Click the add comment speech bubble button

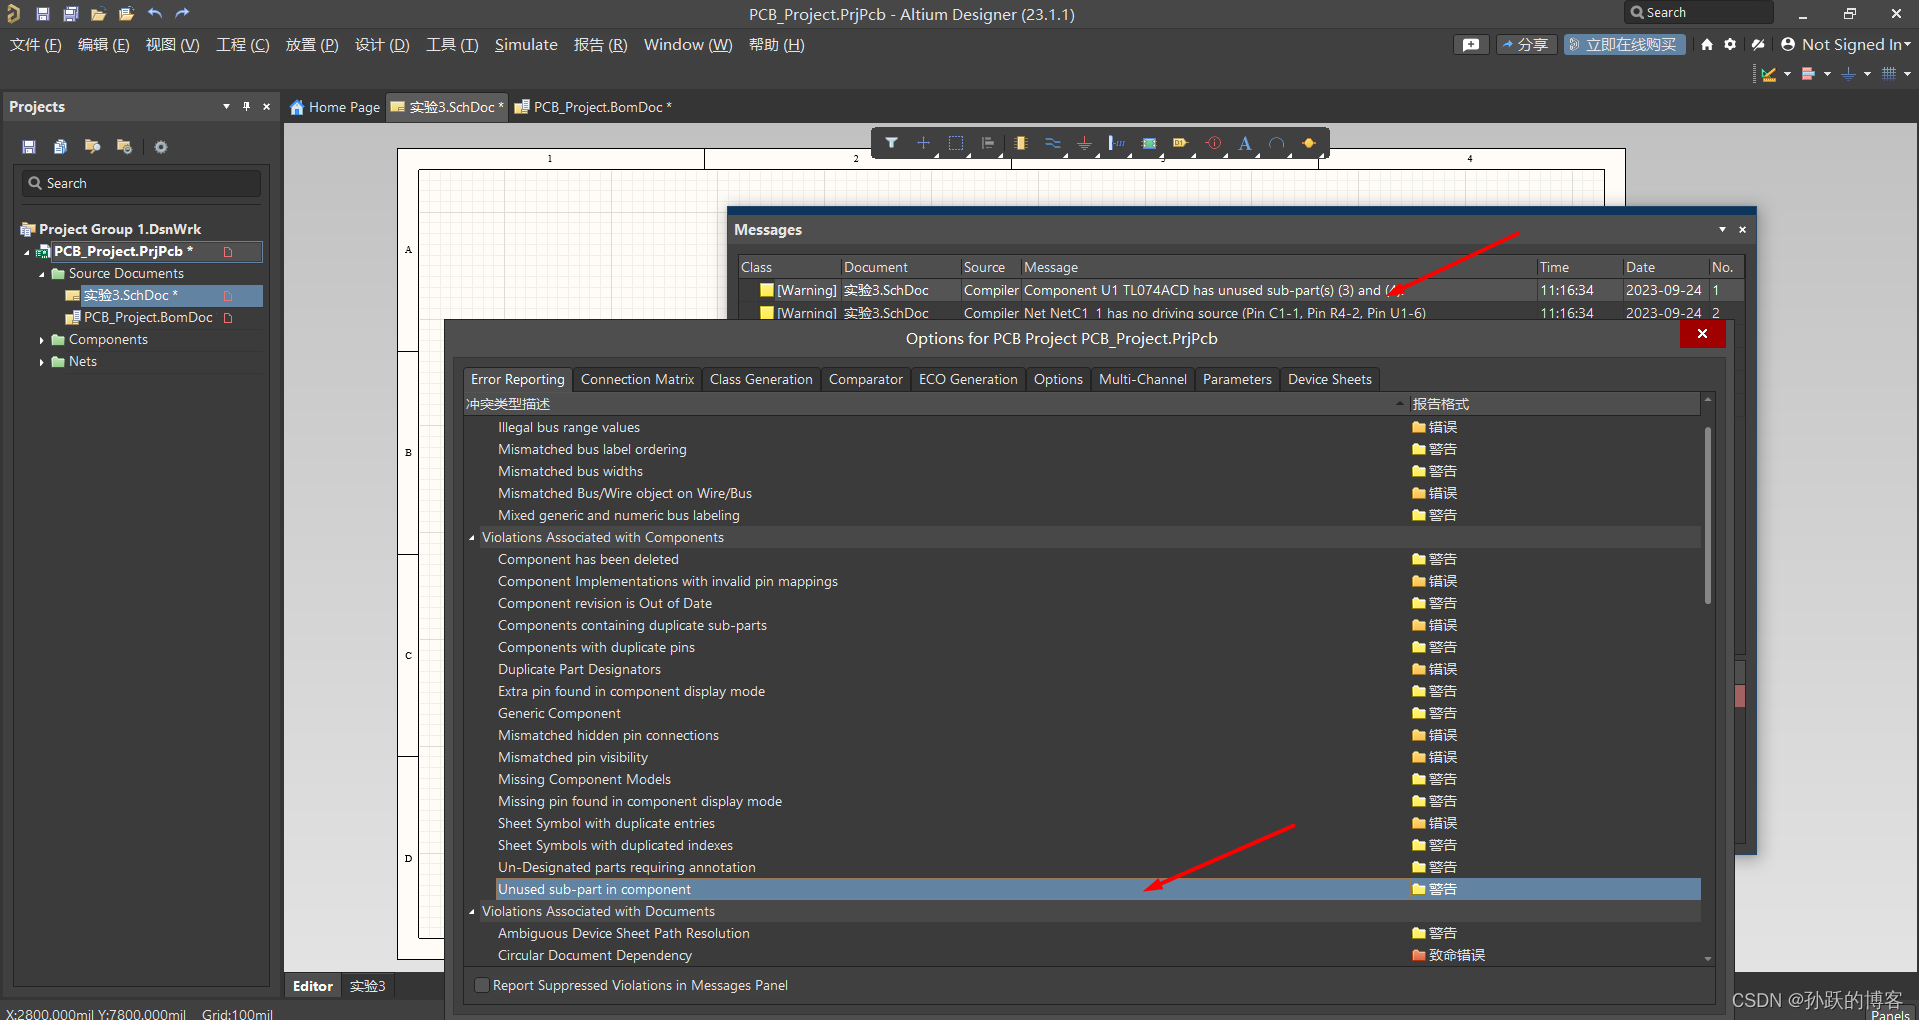coord(1471,45)
